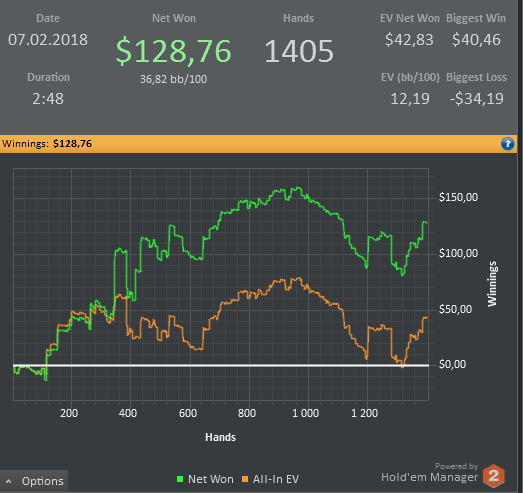The height and width of the screenshot is (493, 523).
Task: Click the Winnings: $128,76 header bar text
Action: [x=47, y=144]
